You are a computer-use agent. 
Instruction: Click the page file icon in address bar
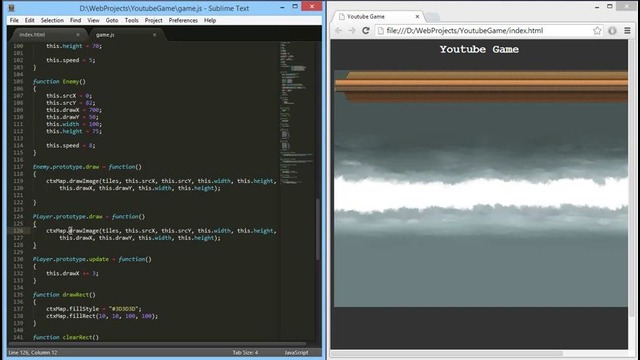coord(380,31)
